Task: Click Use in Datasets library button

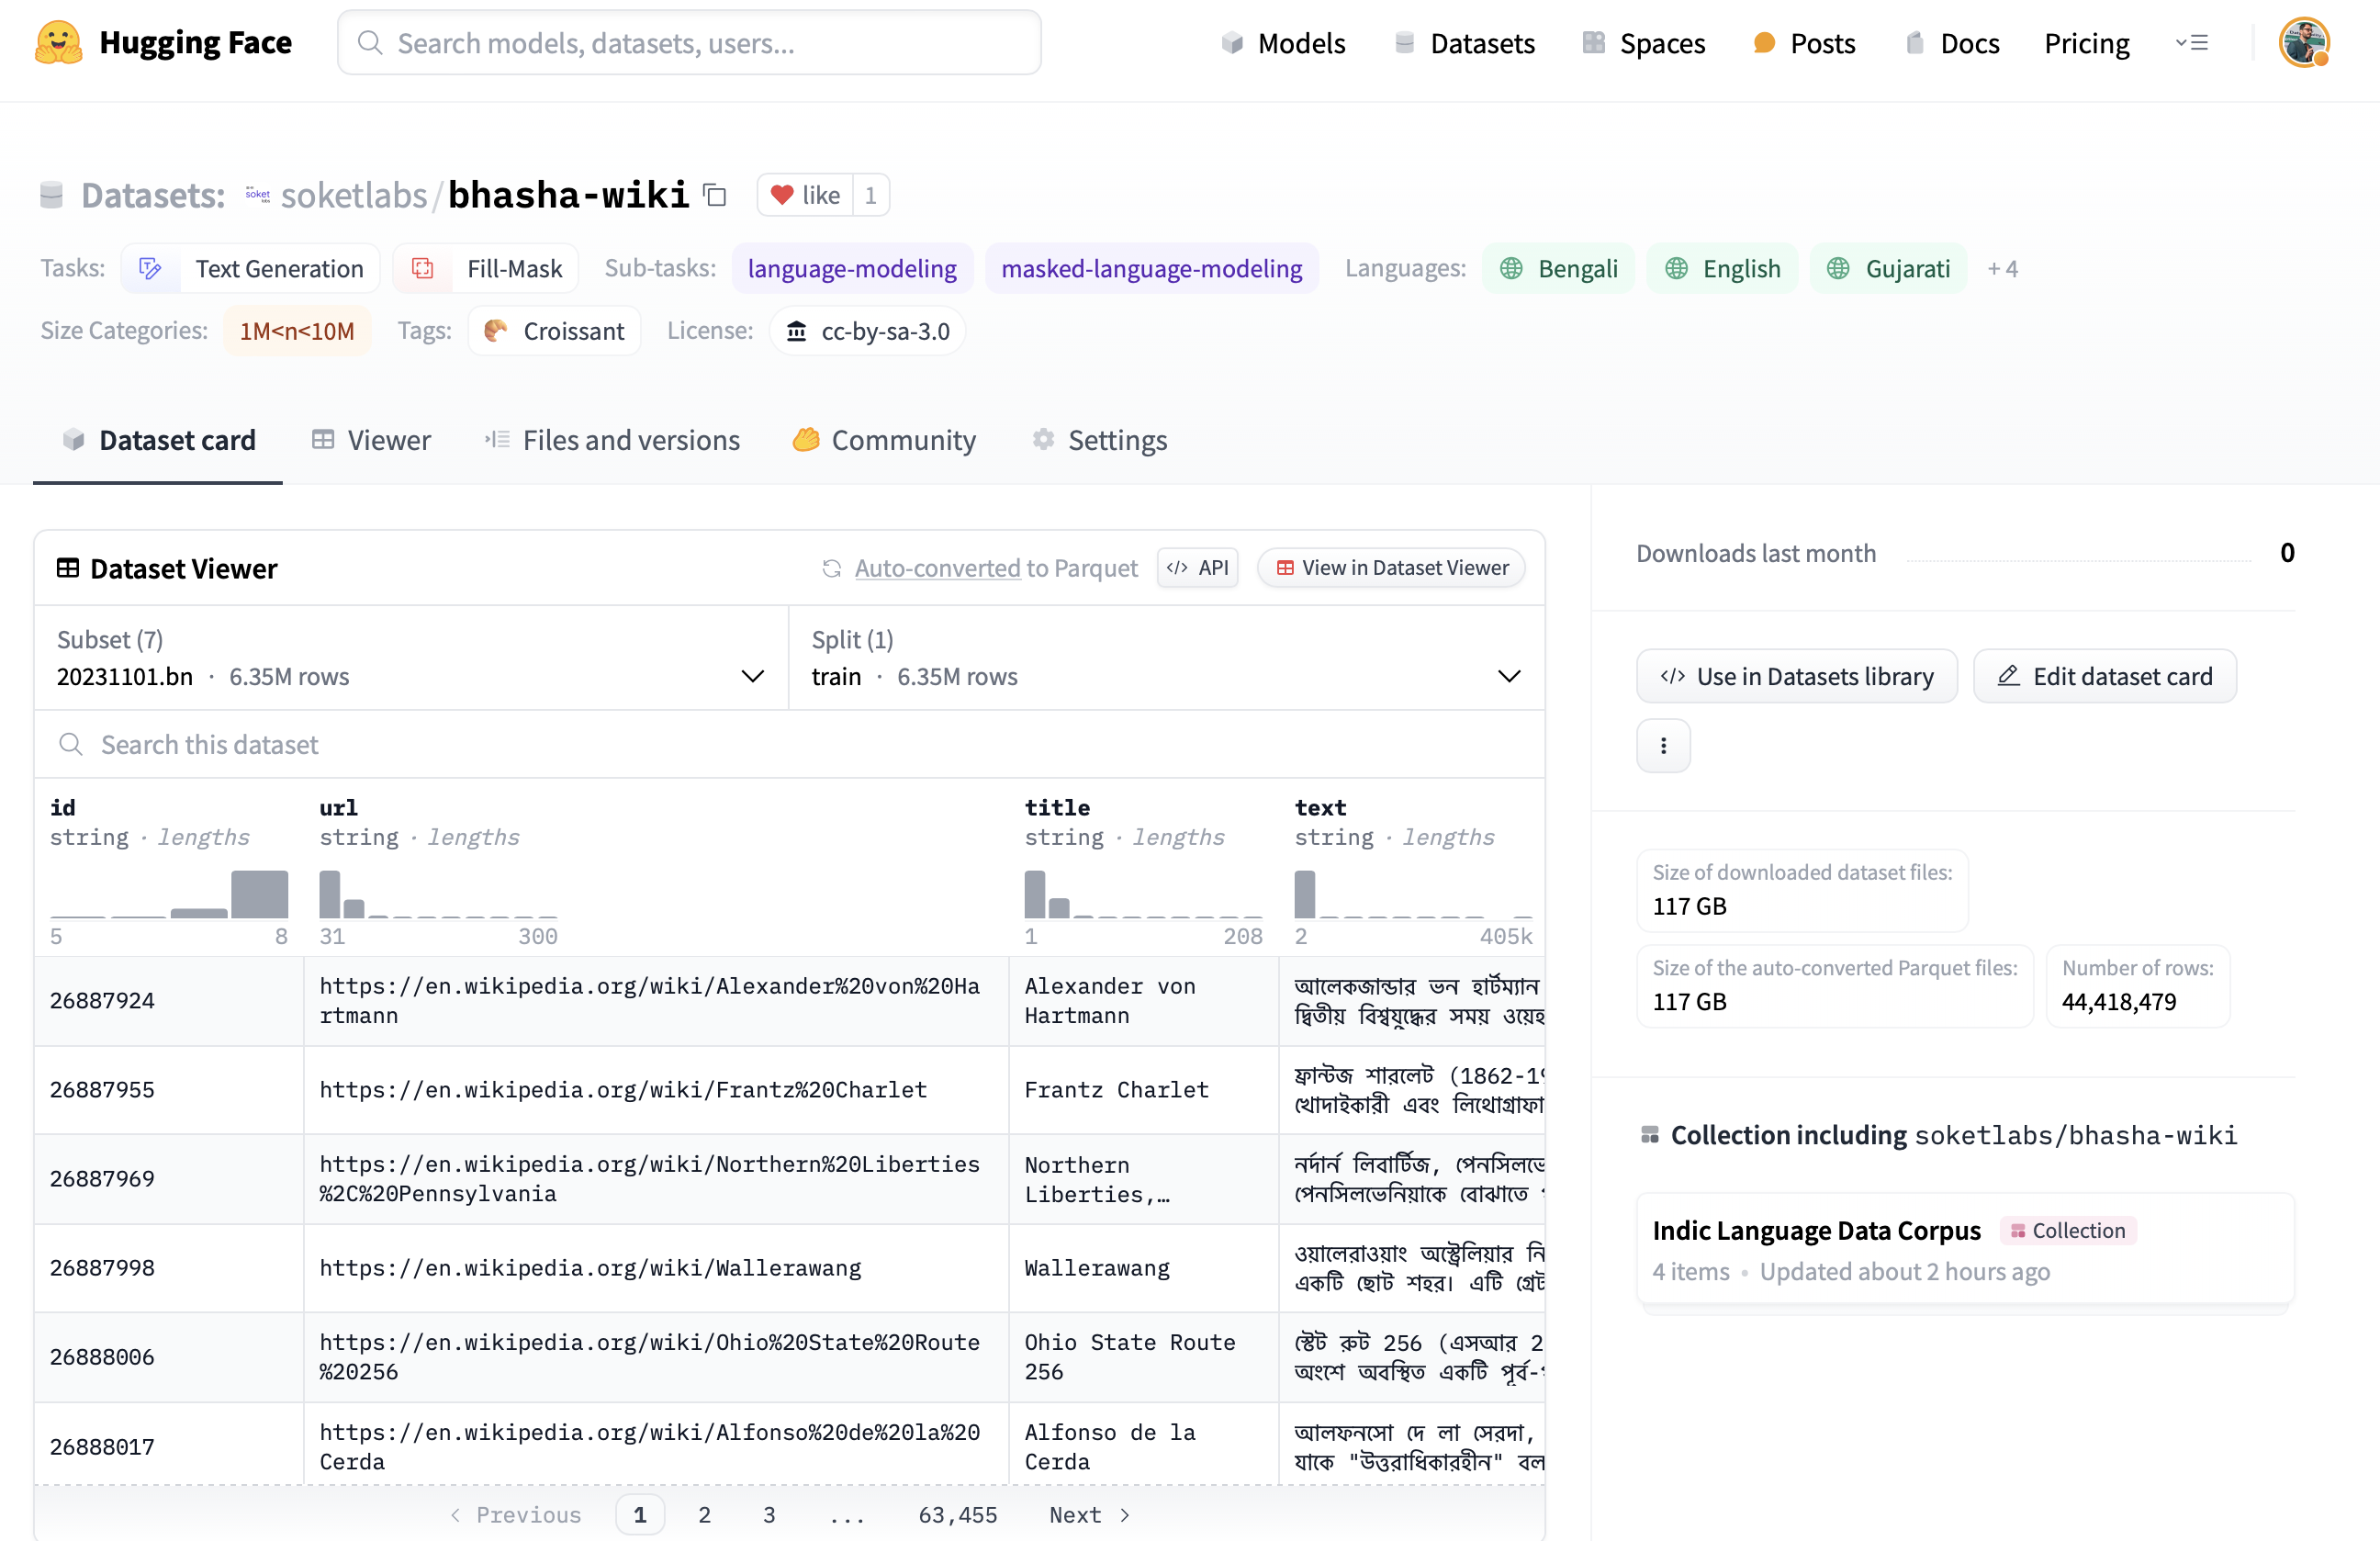Action: (1796, 677)
